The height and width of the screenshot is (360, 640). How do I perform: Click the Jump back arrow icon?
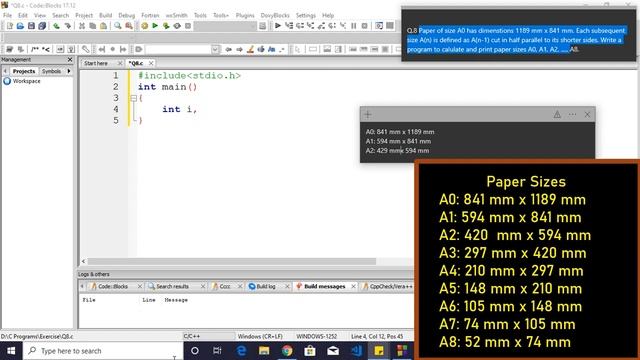click(x=229, y=49)
